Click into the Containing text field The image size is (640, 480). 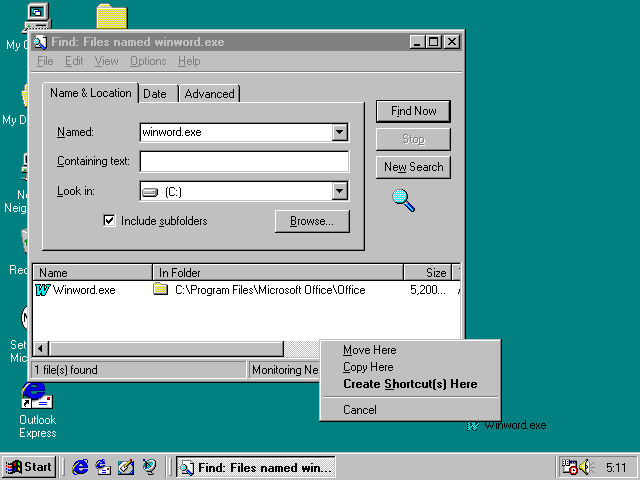[x=244, y=162]
